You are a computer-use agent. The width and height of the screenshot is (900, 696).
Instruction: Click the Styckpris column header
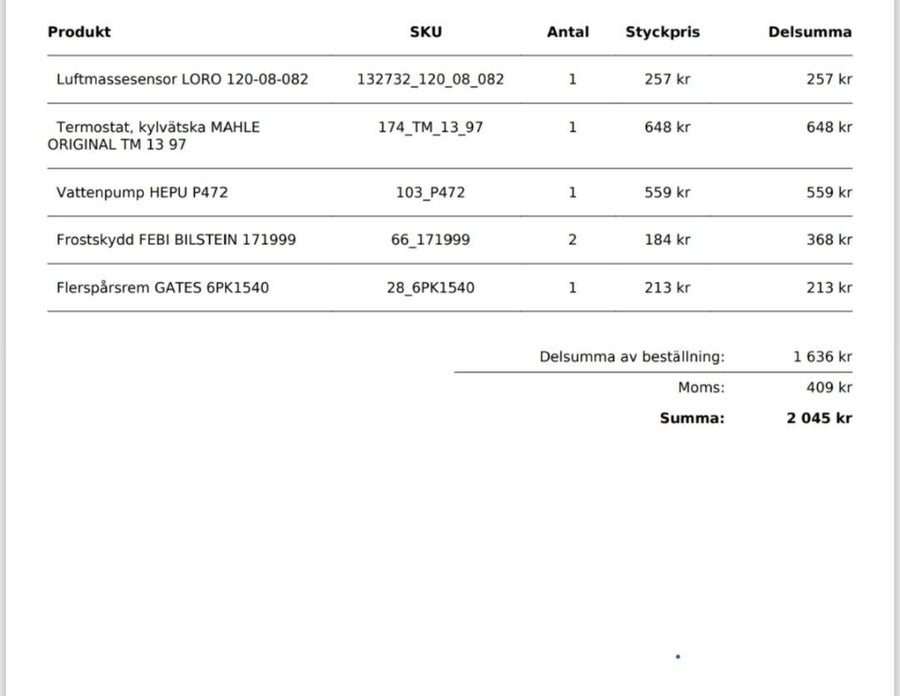pyautogui.click(x=662, y=32)
